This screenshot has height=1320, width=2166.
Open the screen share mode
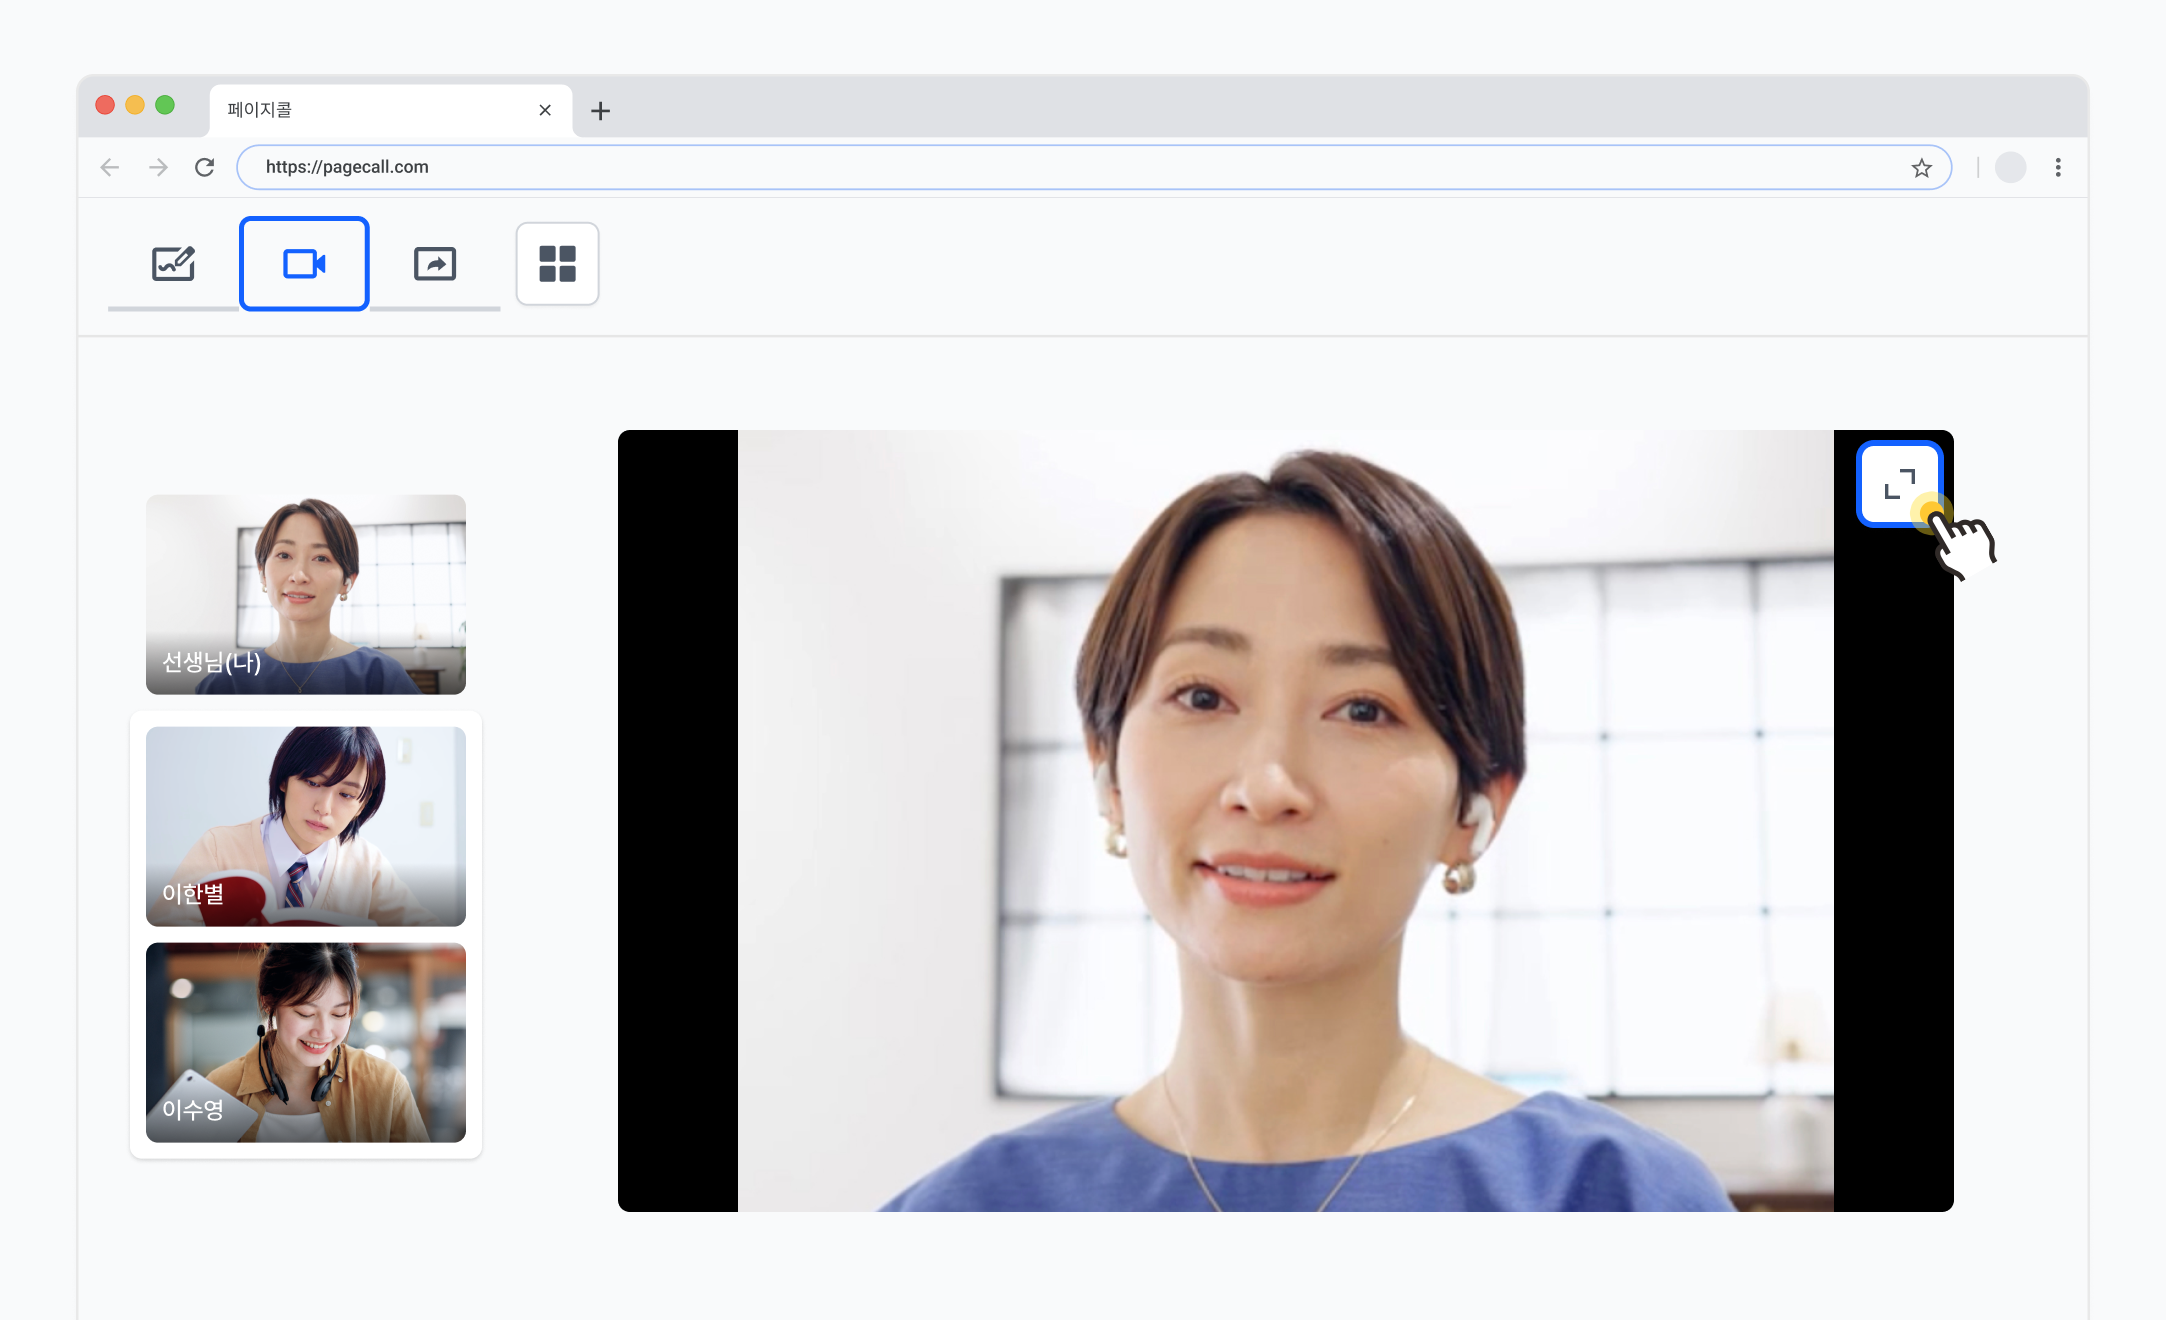[x=435, y=264]
